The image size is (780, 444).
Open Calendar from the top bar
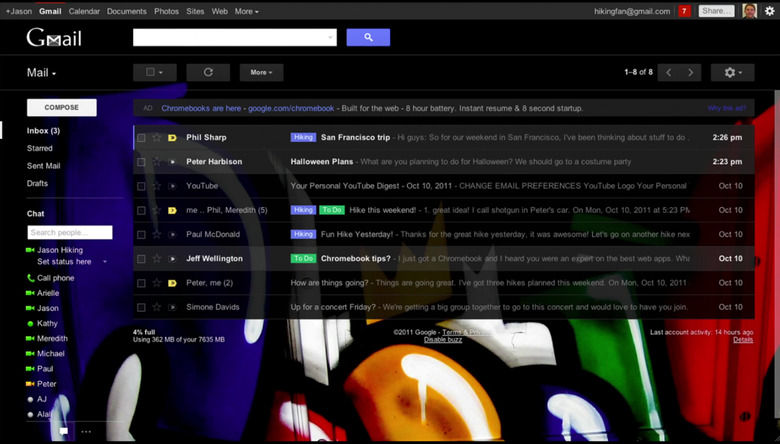pyautogui.click(x=84, y=11)
